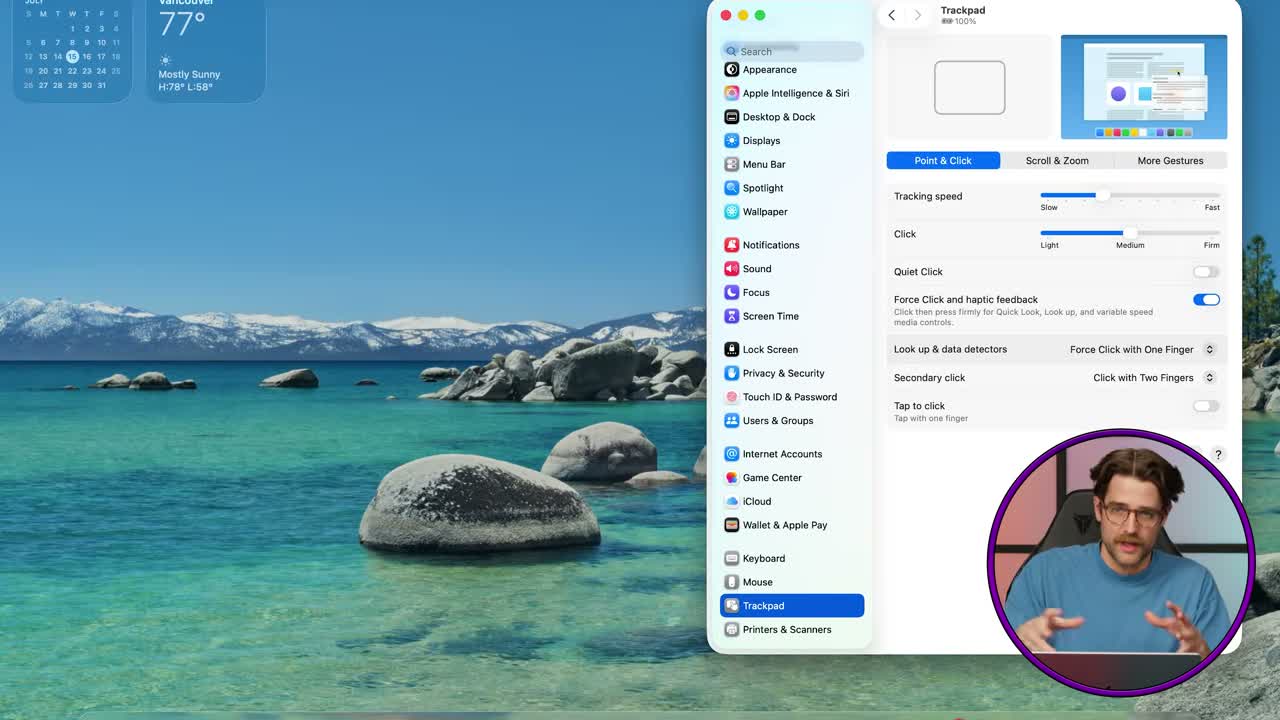Close the System Settings window

726,15
